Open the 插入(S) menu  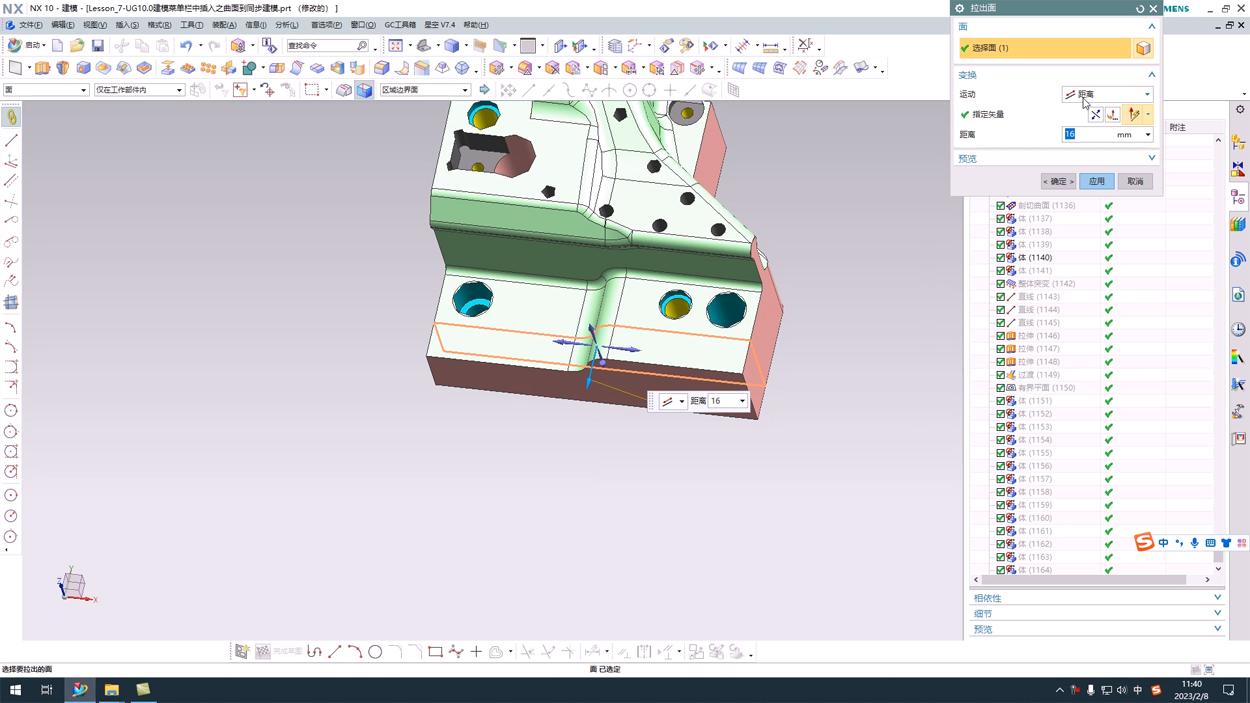(127, 25)
